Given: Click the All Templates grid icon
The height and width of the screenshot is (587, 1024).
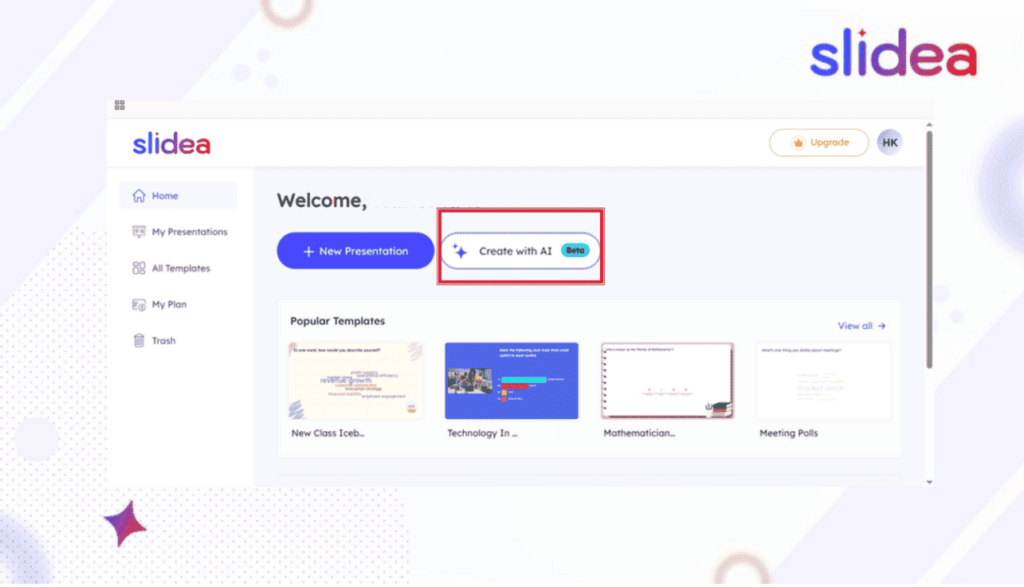Looking at the screenshot, I should coord(138,268).
